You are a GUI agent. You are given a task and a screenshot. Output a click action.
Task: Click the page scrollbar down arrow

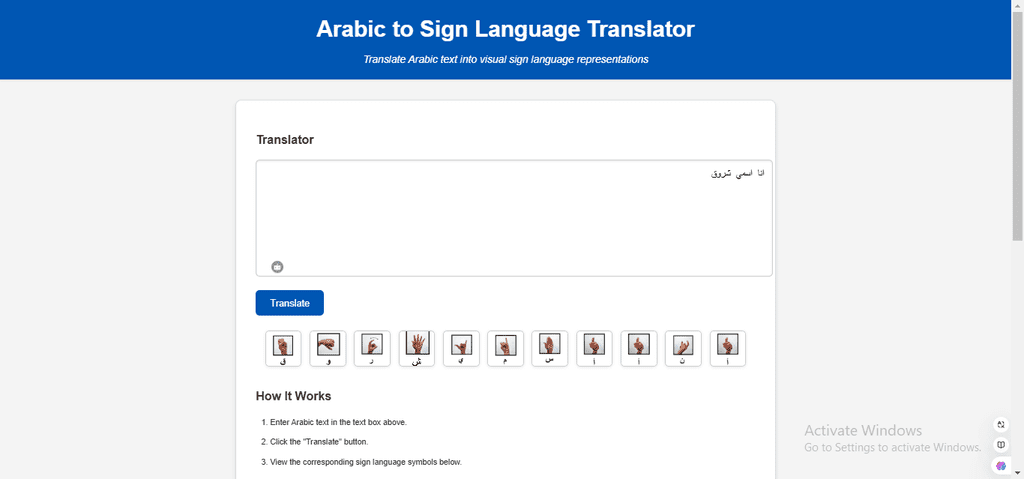coord(1017,474)
